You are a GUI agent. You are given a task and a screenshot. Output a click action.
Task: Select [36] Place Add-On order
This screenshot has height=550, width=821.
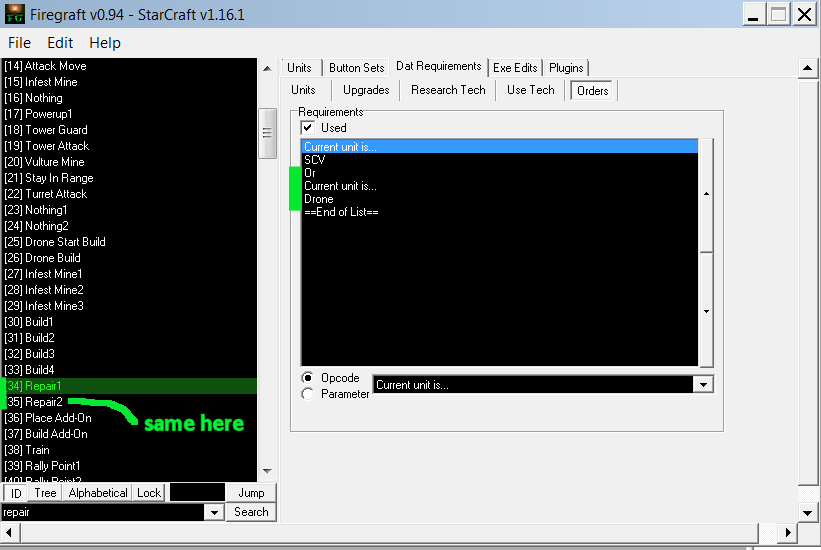129,418
